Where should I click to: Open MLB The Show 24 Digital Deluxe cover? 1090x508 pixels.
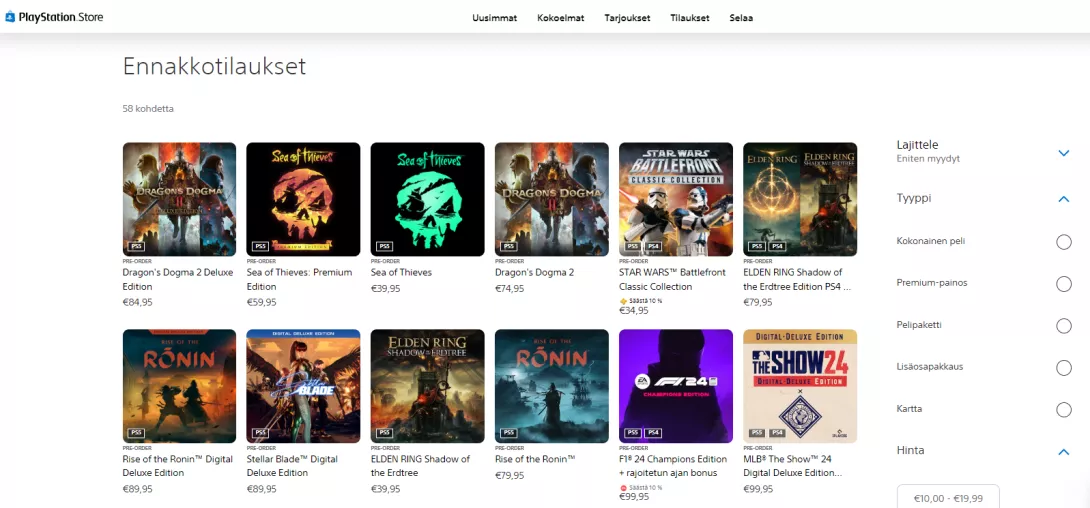(800, 386)
